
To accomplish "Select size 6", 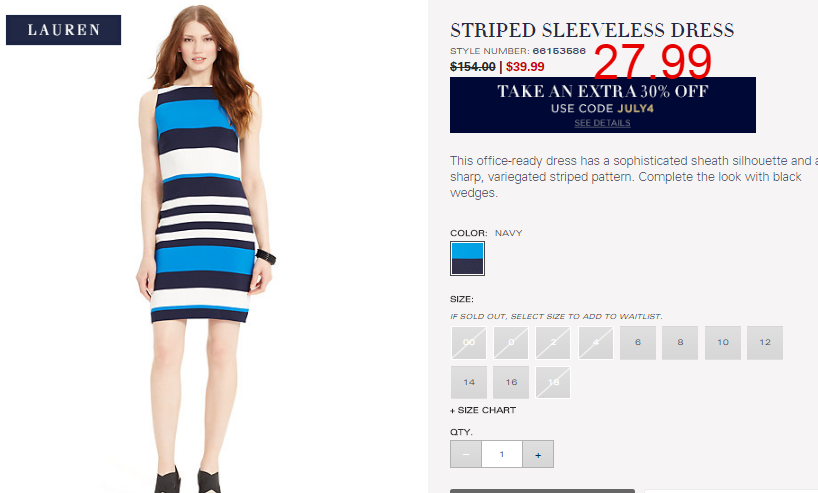I will 637,343.
